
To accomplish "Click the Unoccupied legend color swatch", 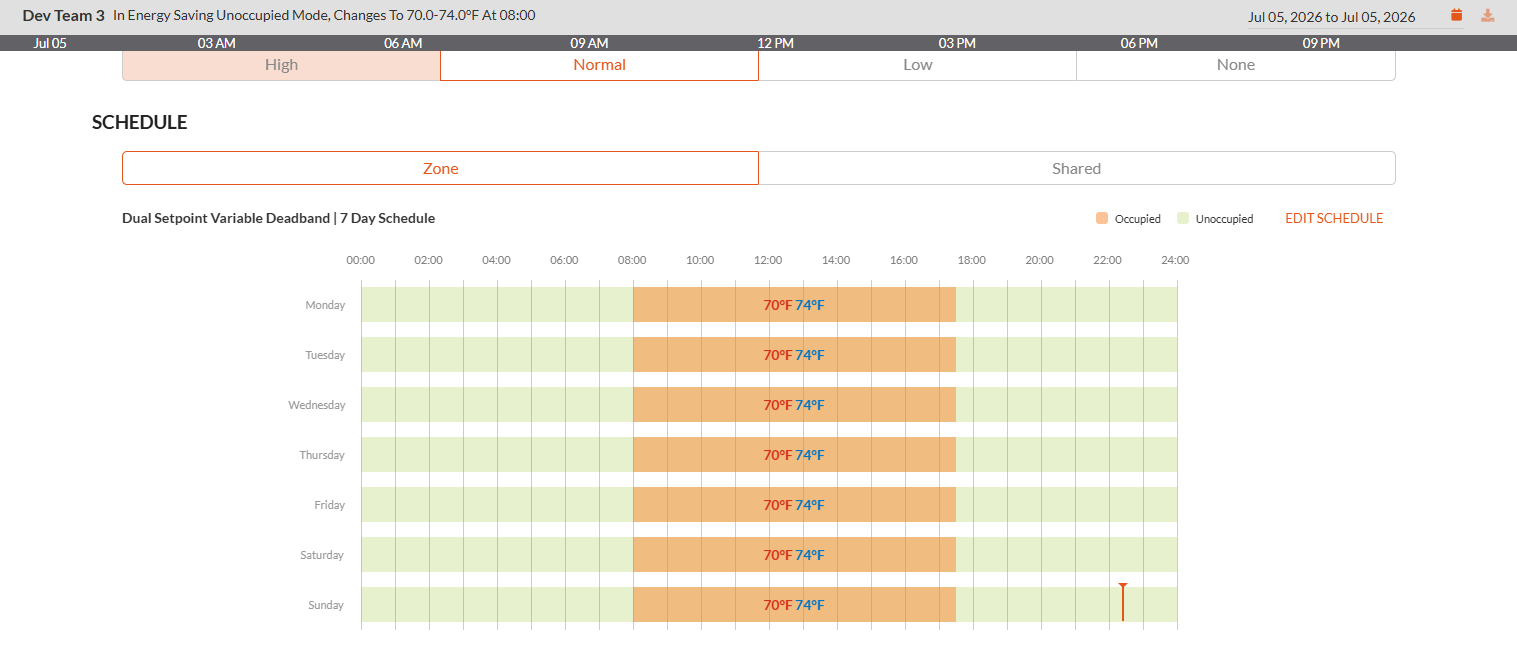I will pos(1183,218).
